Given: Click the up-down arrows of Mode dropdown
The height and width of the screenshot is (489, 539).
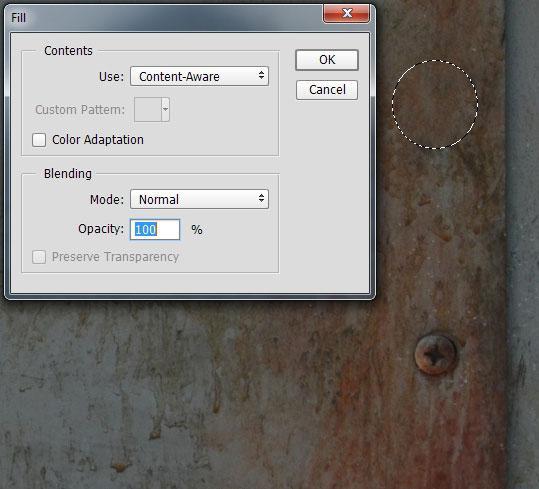Looking at the screenshot, I should click(x=262, y=198).
